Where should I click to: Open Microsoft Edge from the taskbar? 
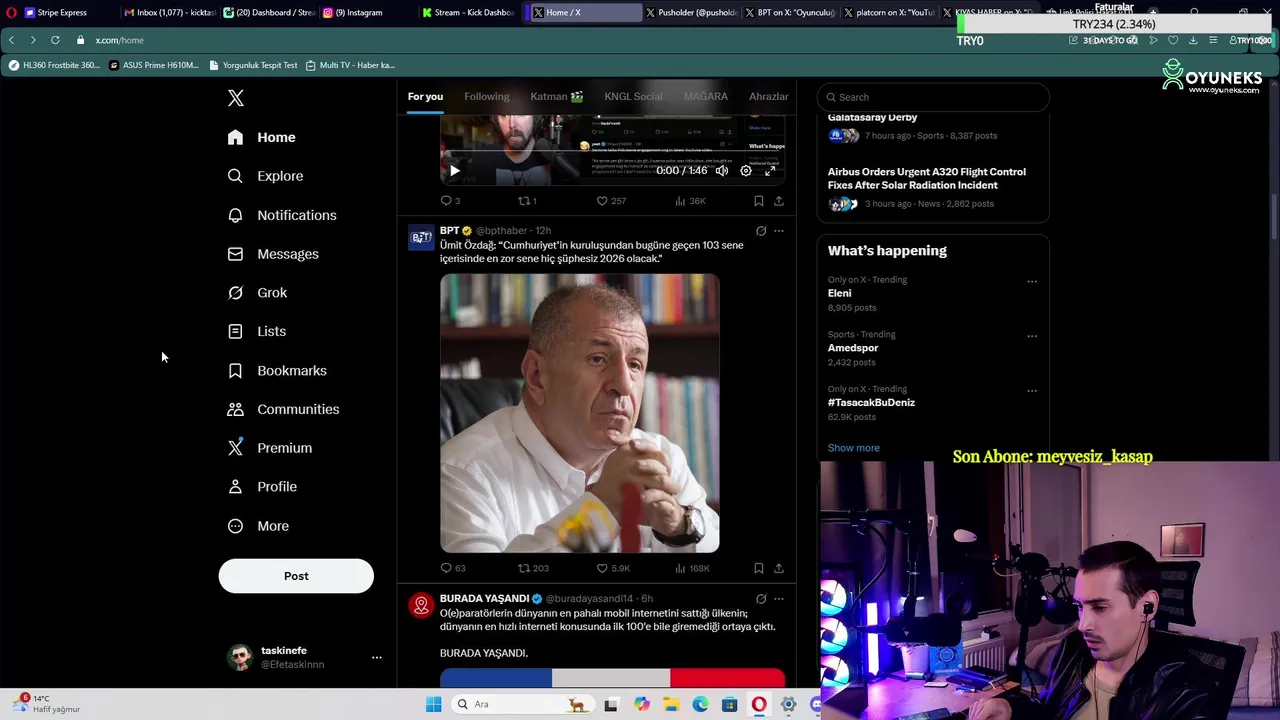coord(700,705)
